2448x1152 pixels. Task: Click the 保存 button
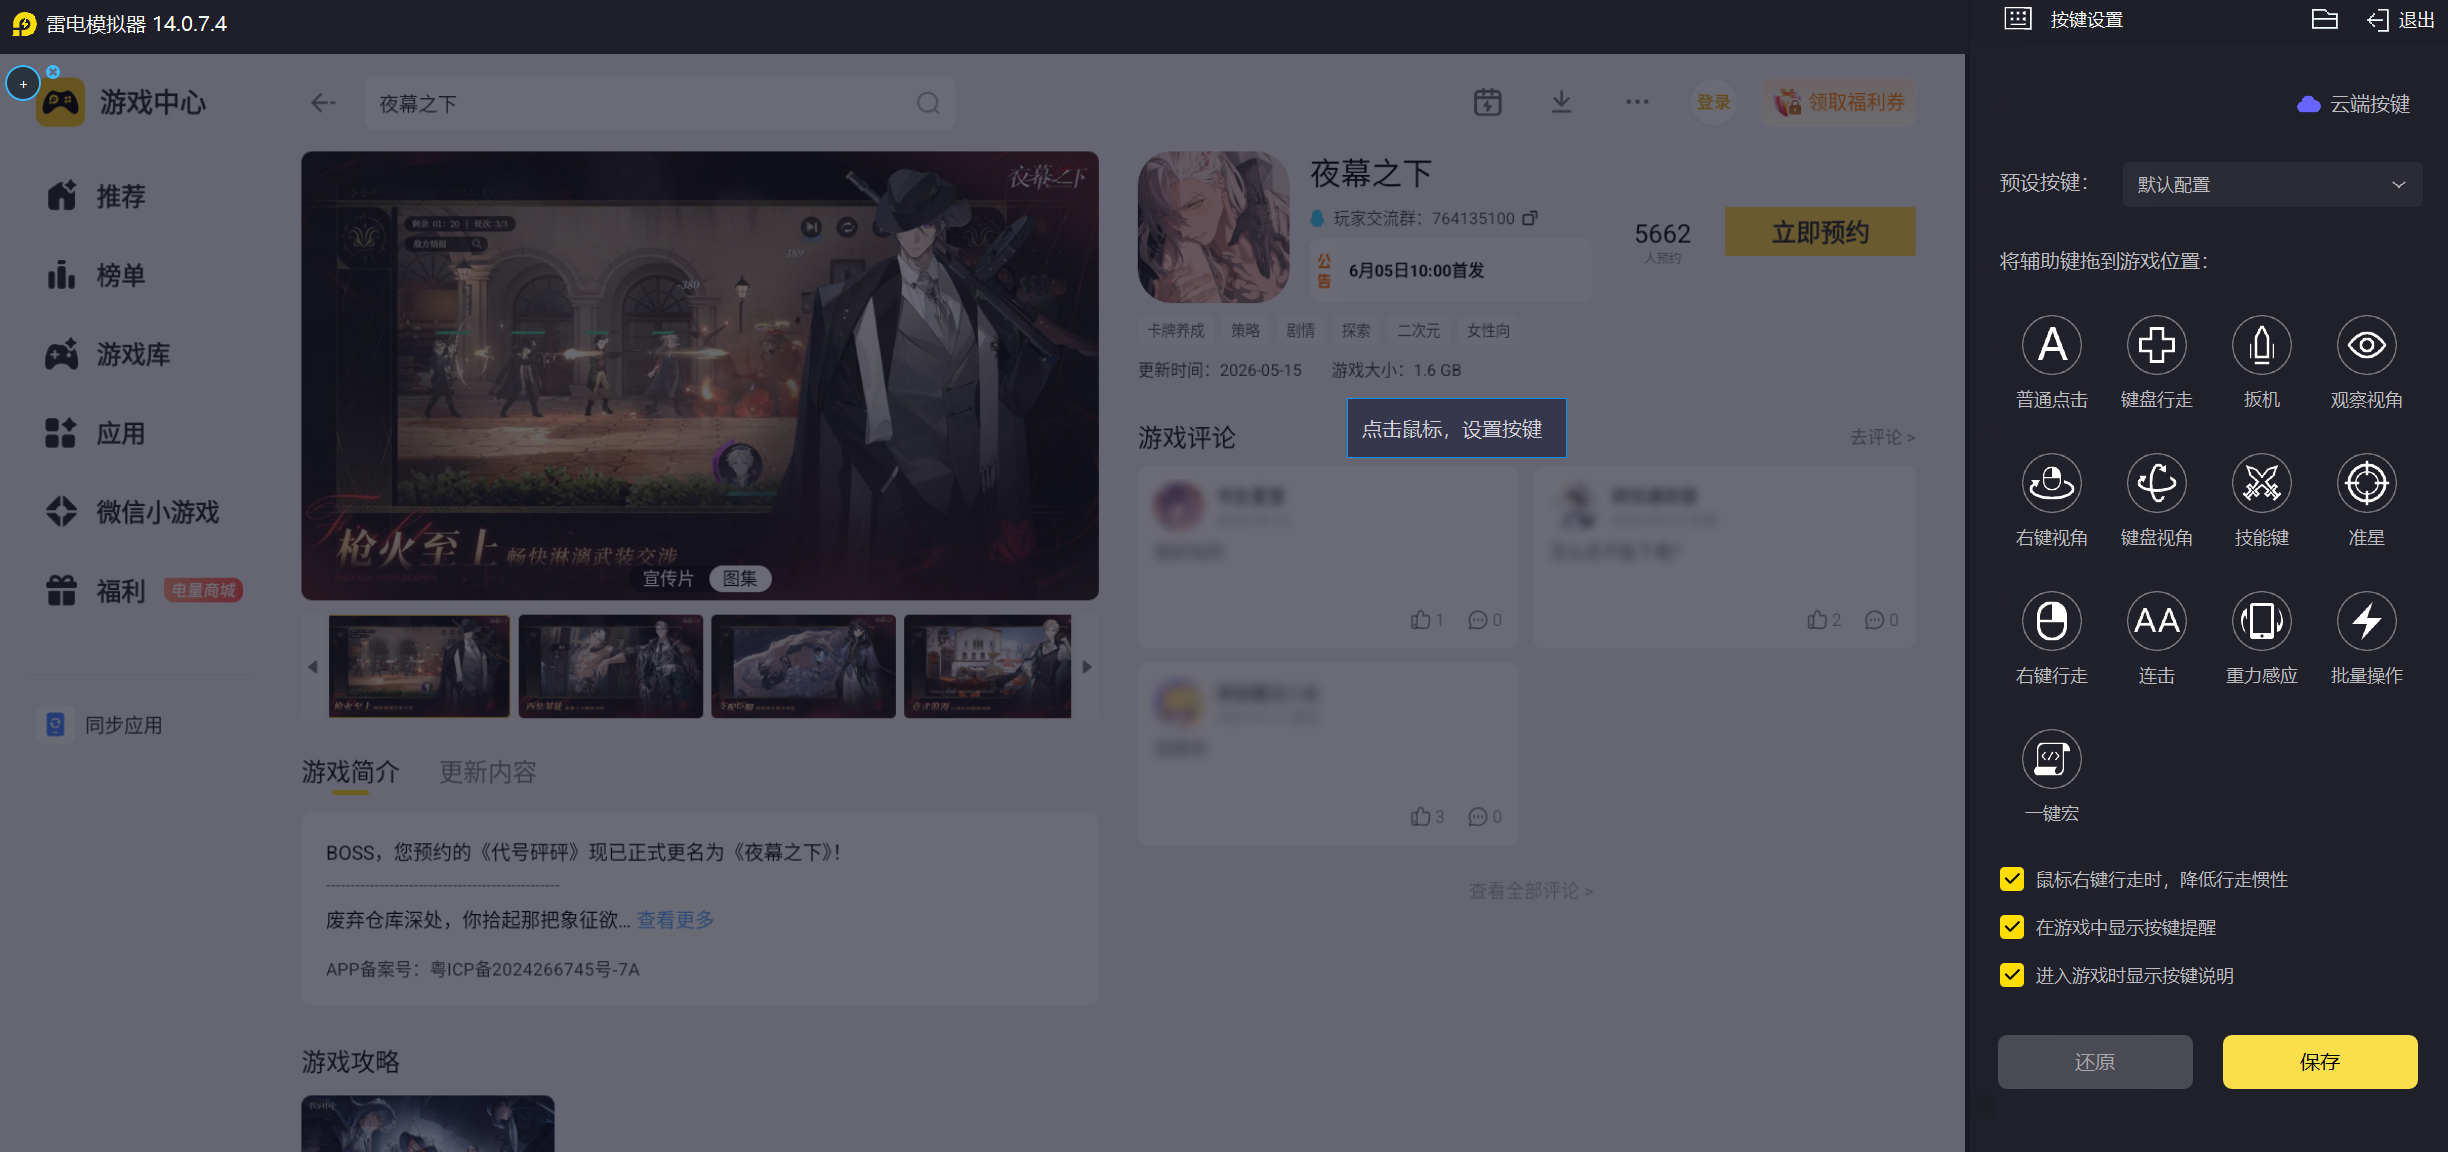point(2320,1062)
